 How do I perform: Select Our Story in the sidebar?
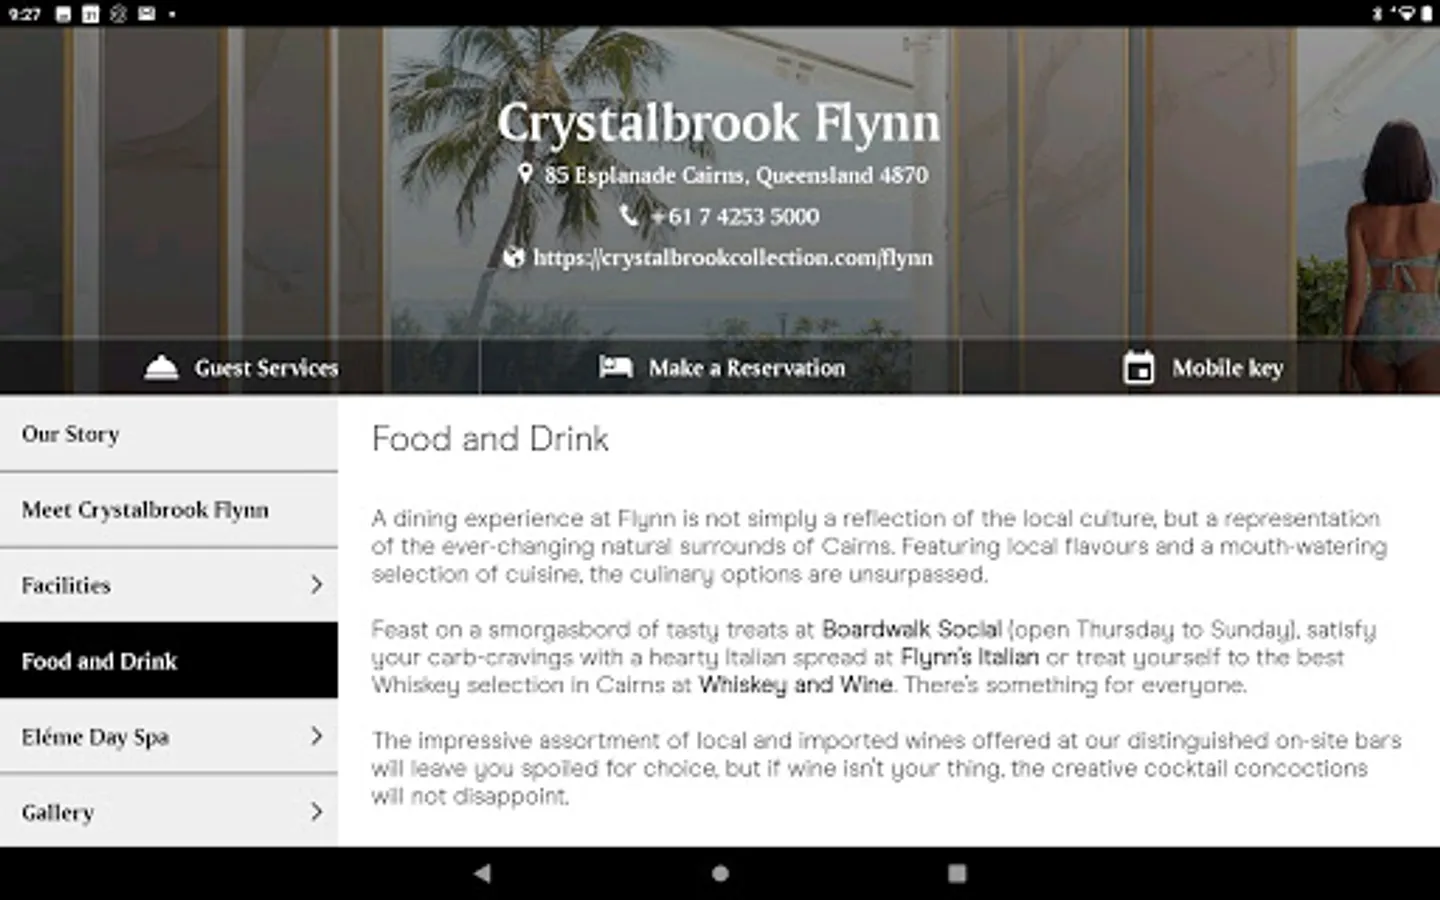click(x=169, y=434)
